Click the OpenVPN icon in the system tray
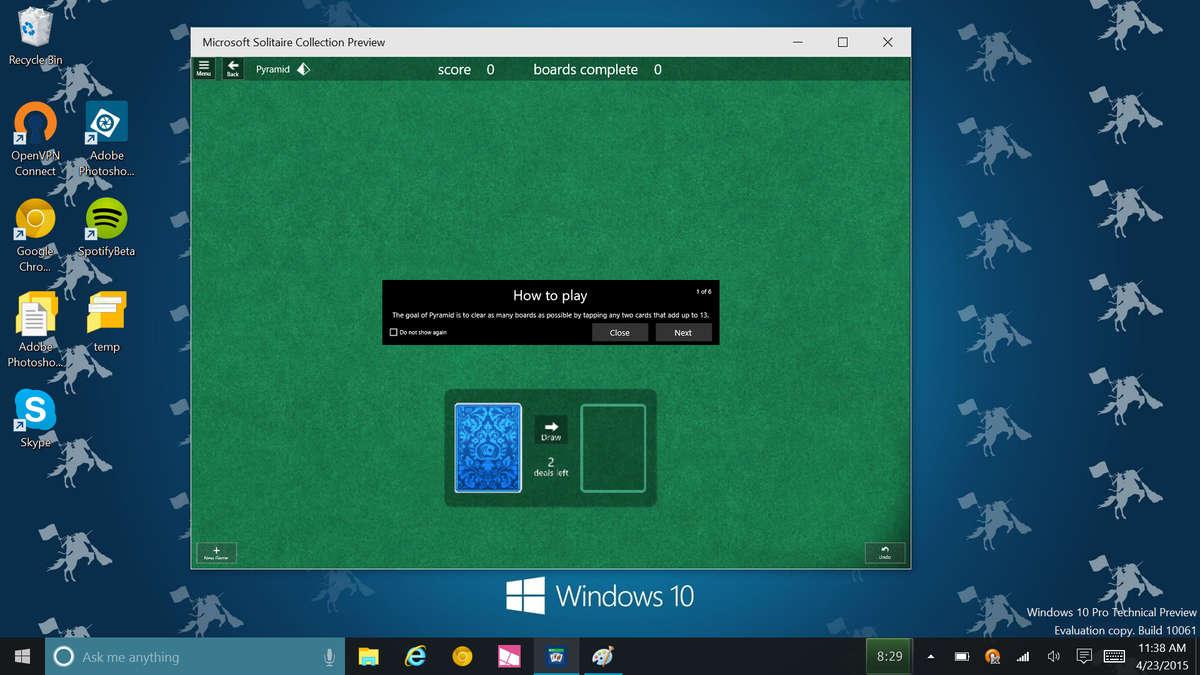The width and height of the screenshot is (1200, 675). [x=991, y=657]
